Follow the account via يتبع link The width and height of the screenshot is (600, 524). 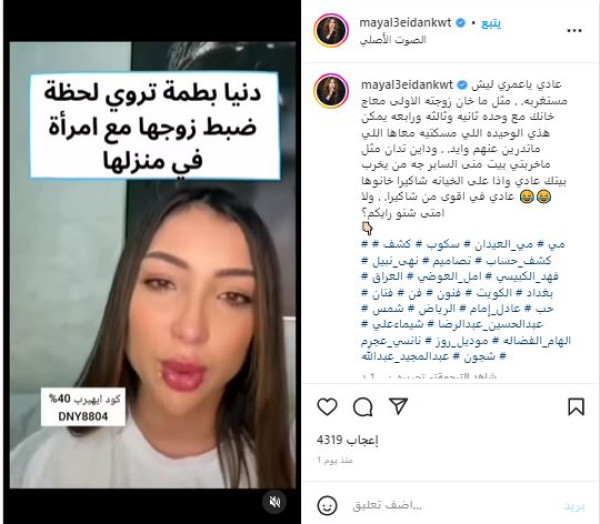[x=491, y=23]
